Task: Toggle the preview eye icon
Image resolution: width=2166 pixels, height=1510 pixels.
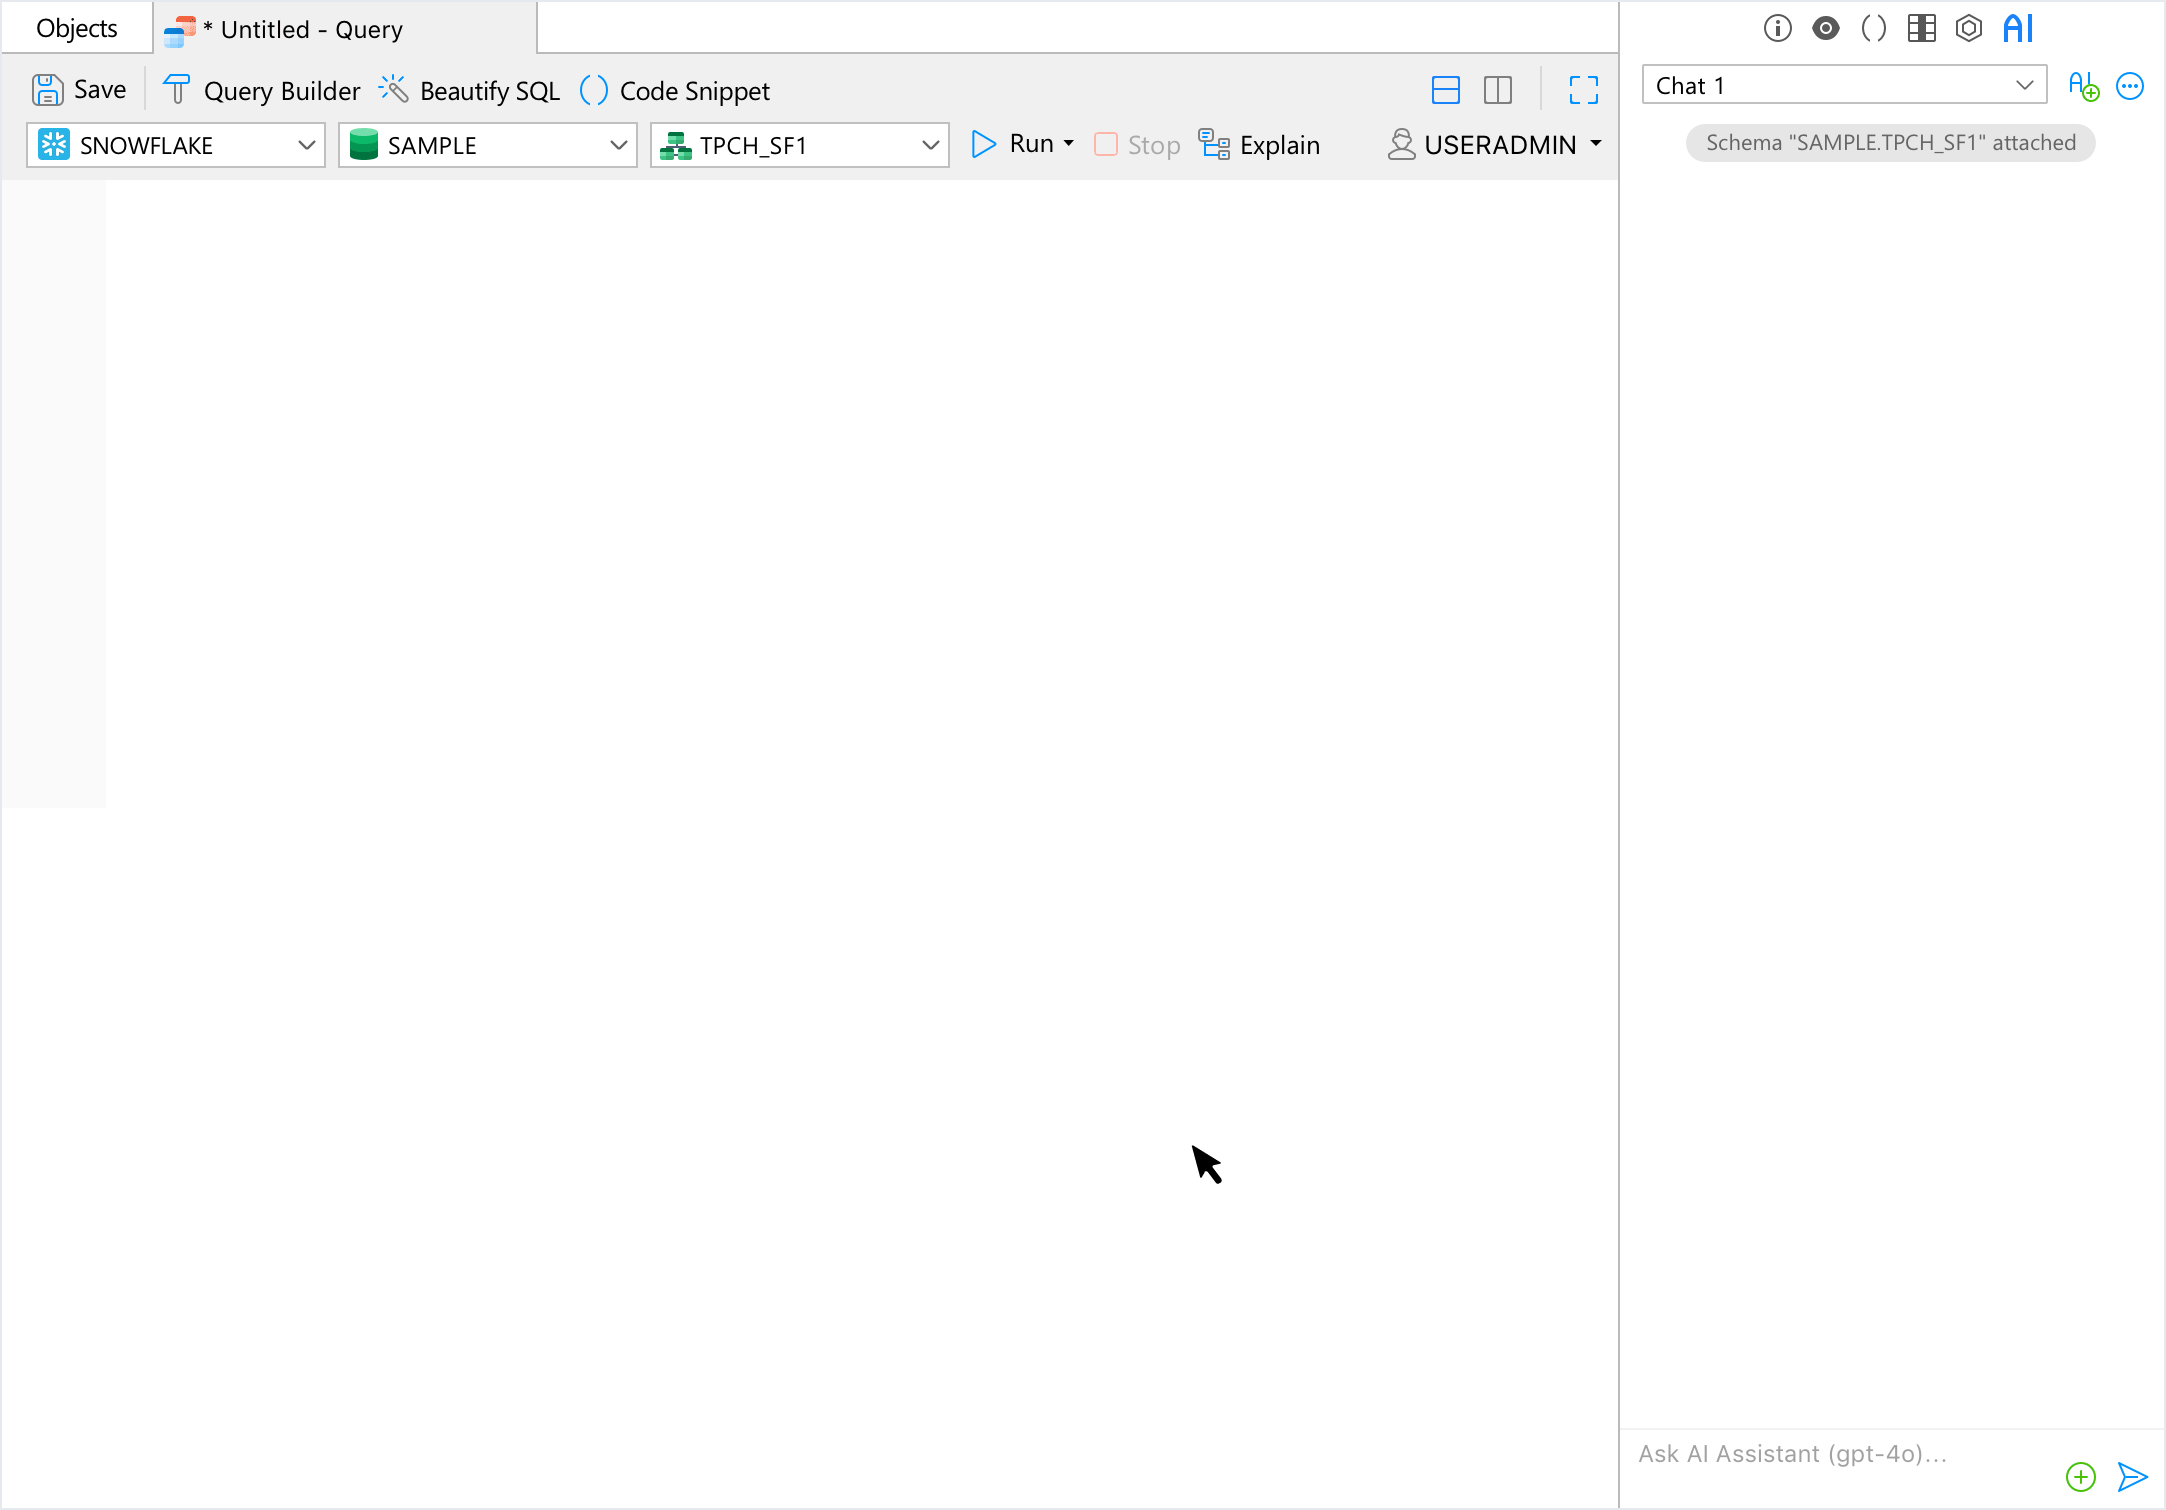Action: [1825, 28]
